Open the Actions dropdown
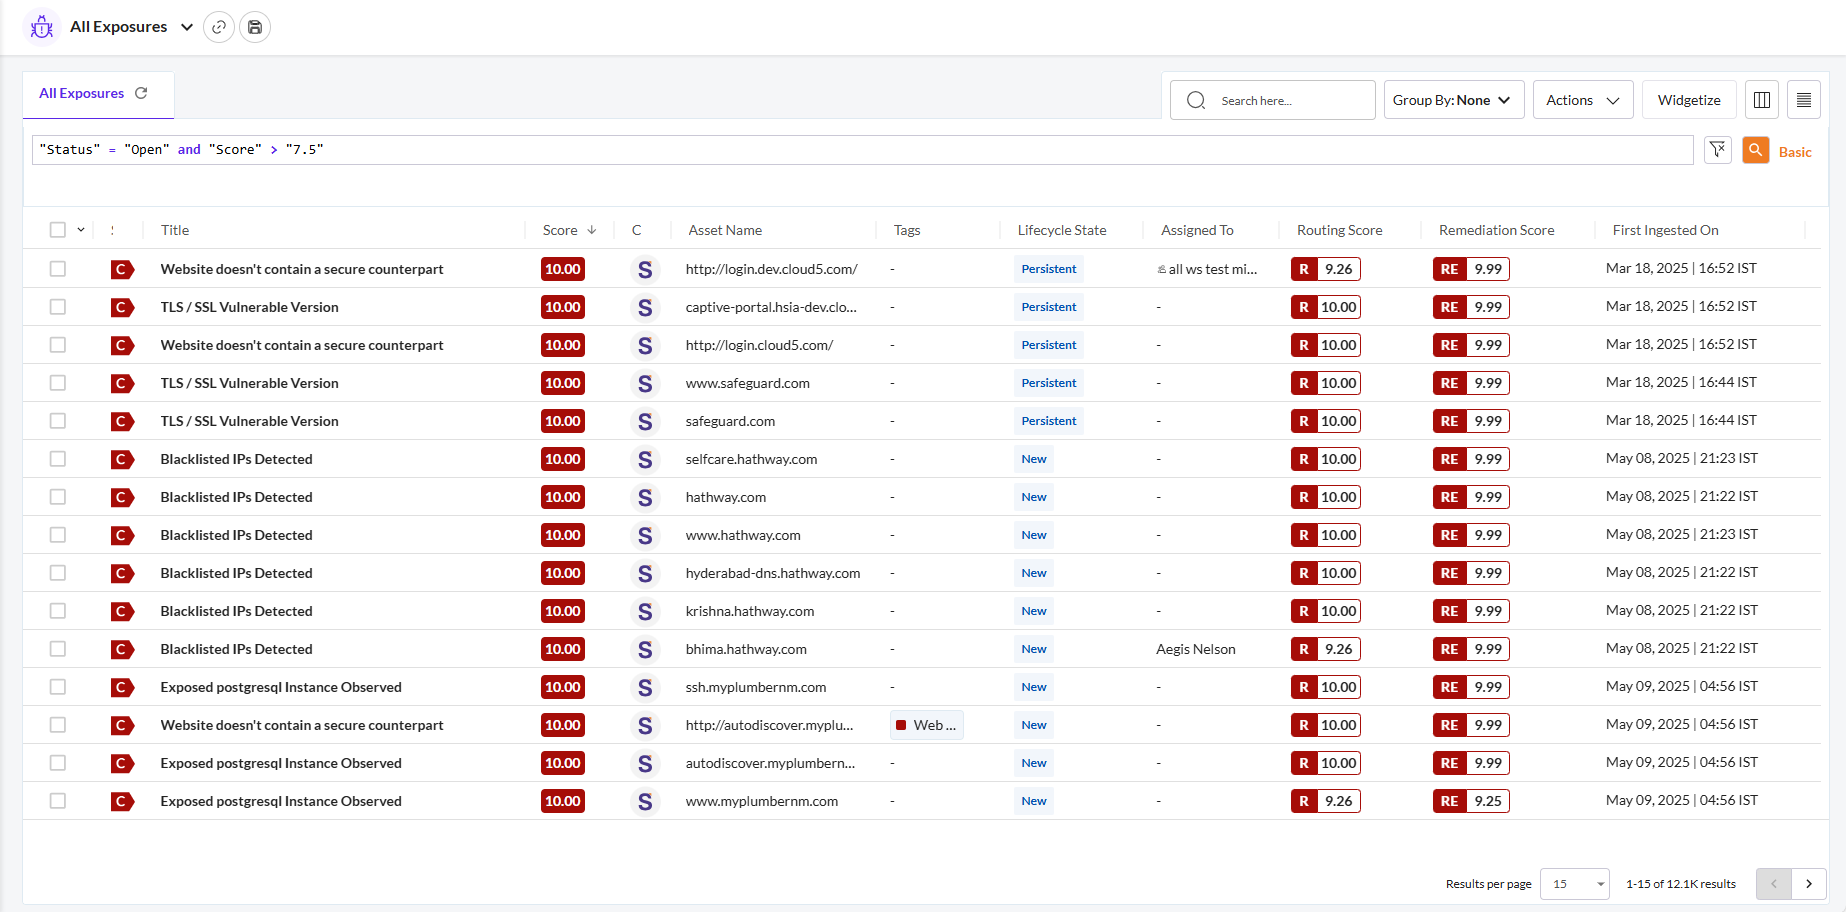 [x=1583, y=100]
